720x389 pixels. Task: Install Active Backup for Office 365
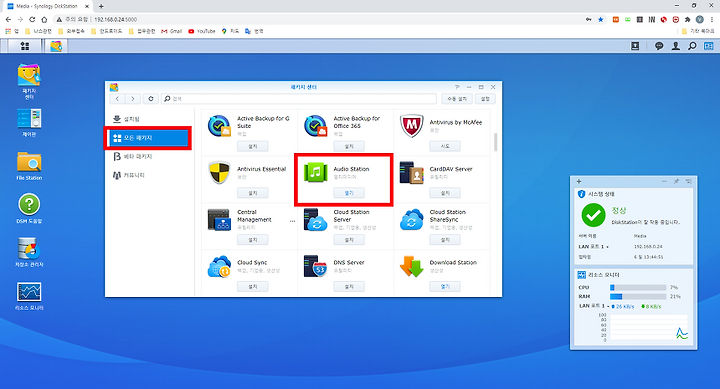pos(349,147)
